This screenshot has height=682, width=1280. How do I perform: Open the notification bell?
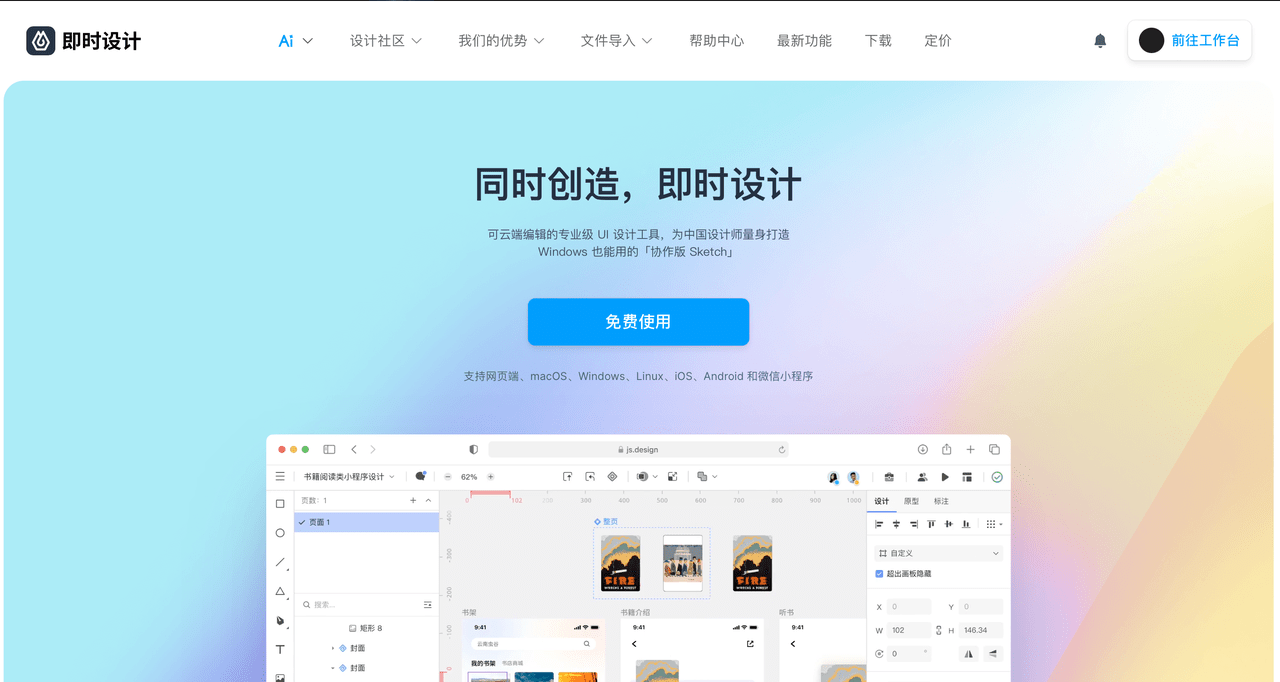pos(1099,40)
